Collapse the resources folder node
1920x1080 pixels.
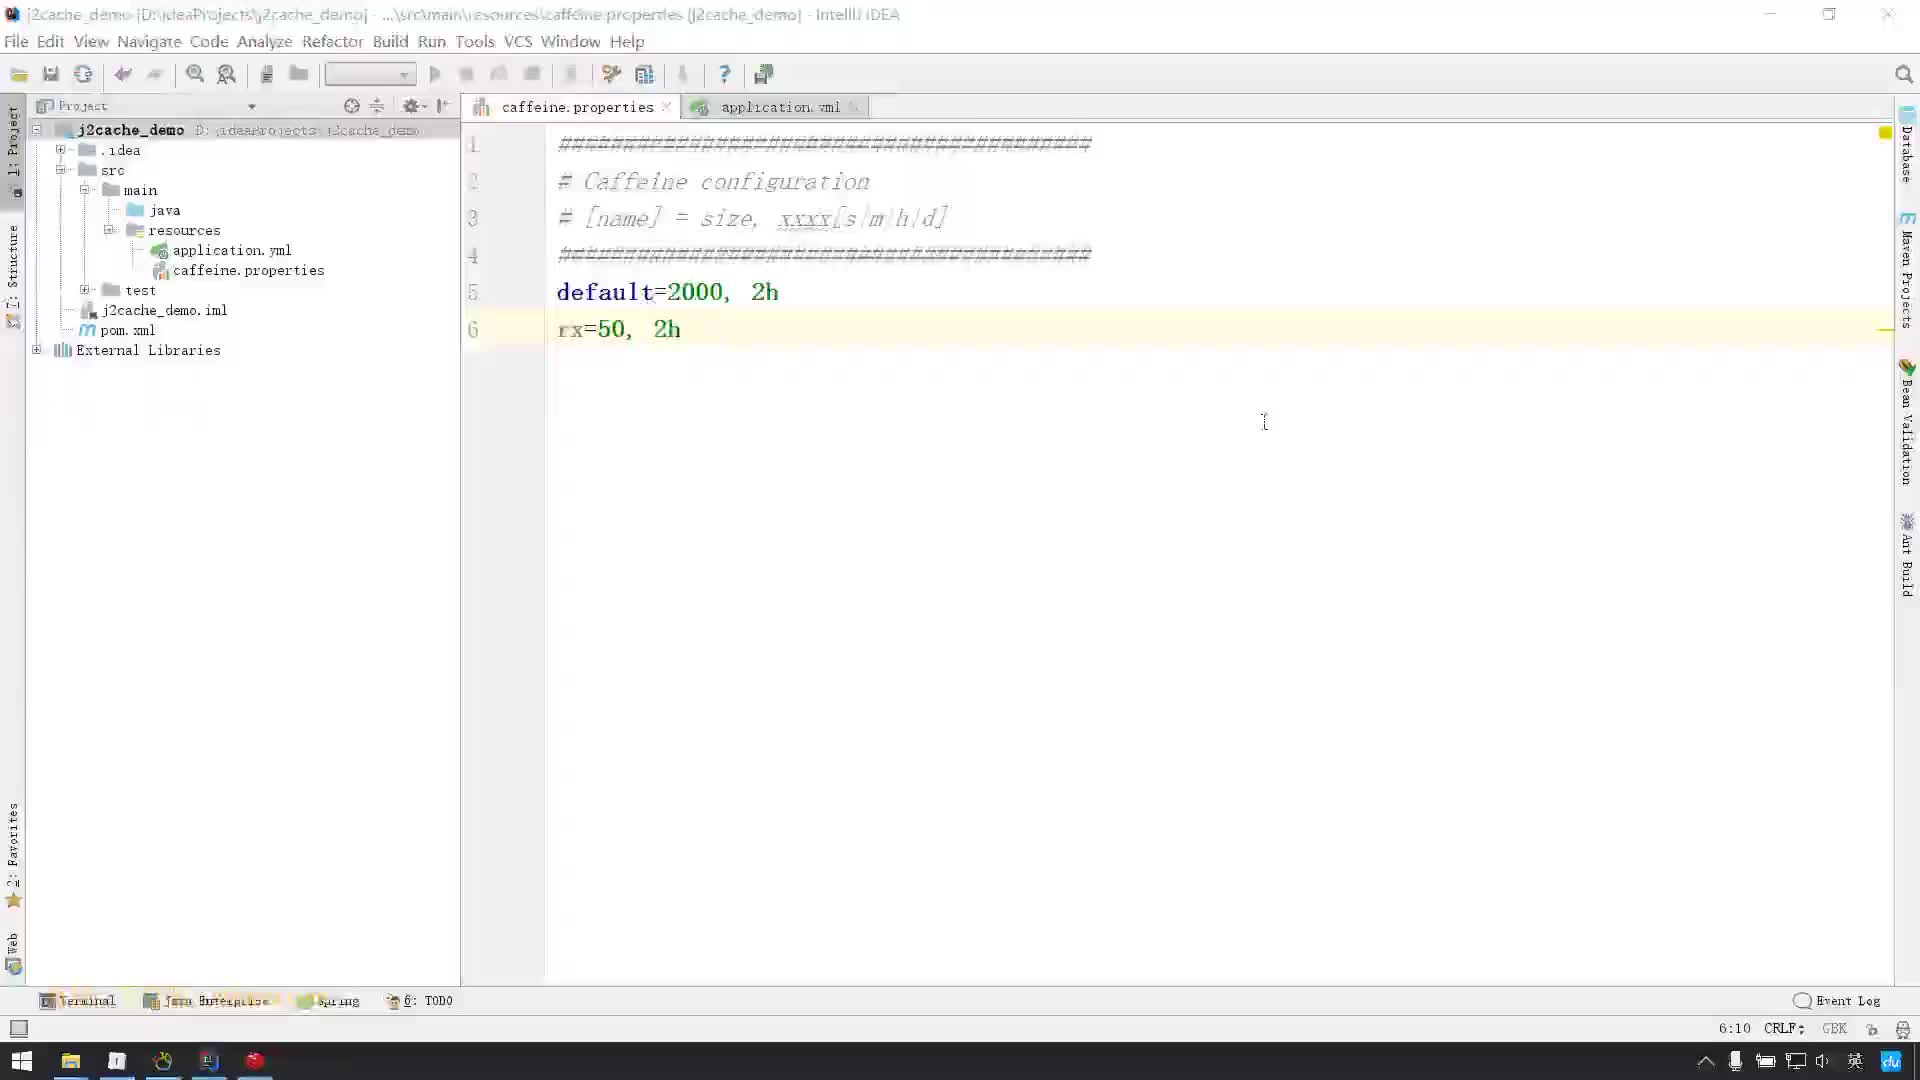109,230
